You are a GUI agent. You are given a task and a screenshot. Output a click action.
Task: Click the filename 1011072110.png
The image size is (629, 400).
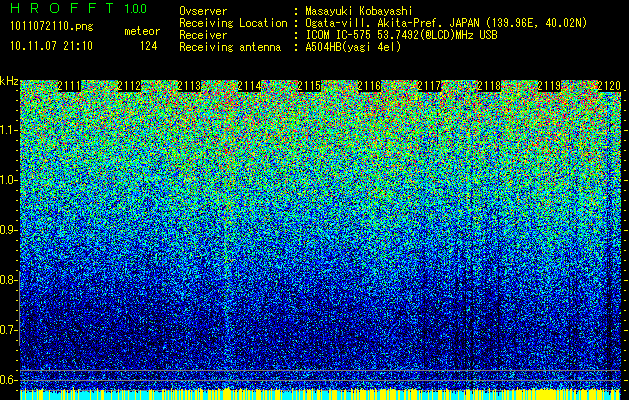(52, 27)
